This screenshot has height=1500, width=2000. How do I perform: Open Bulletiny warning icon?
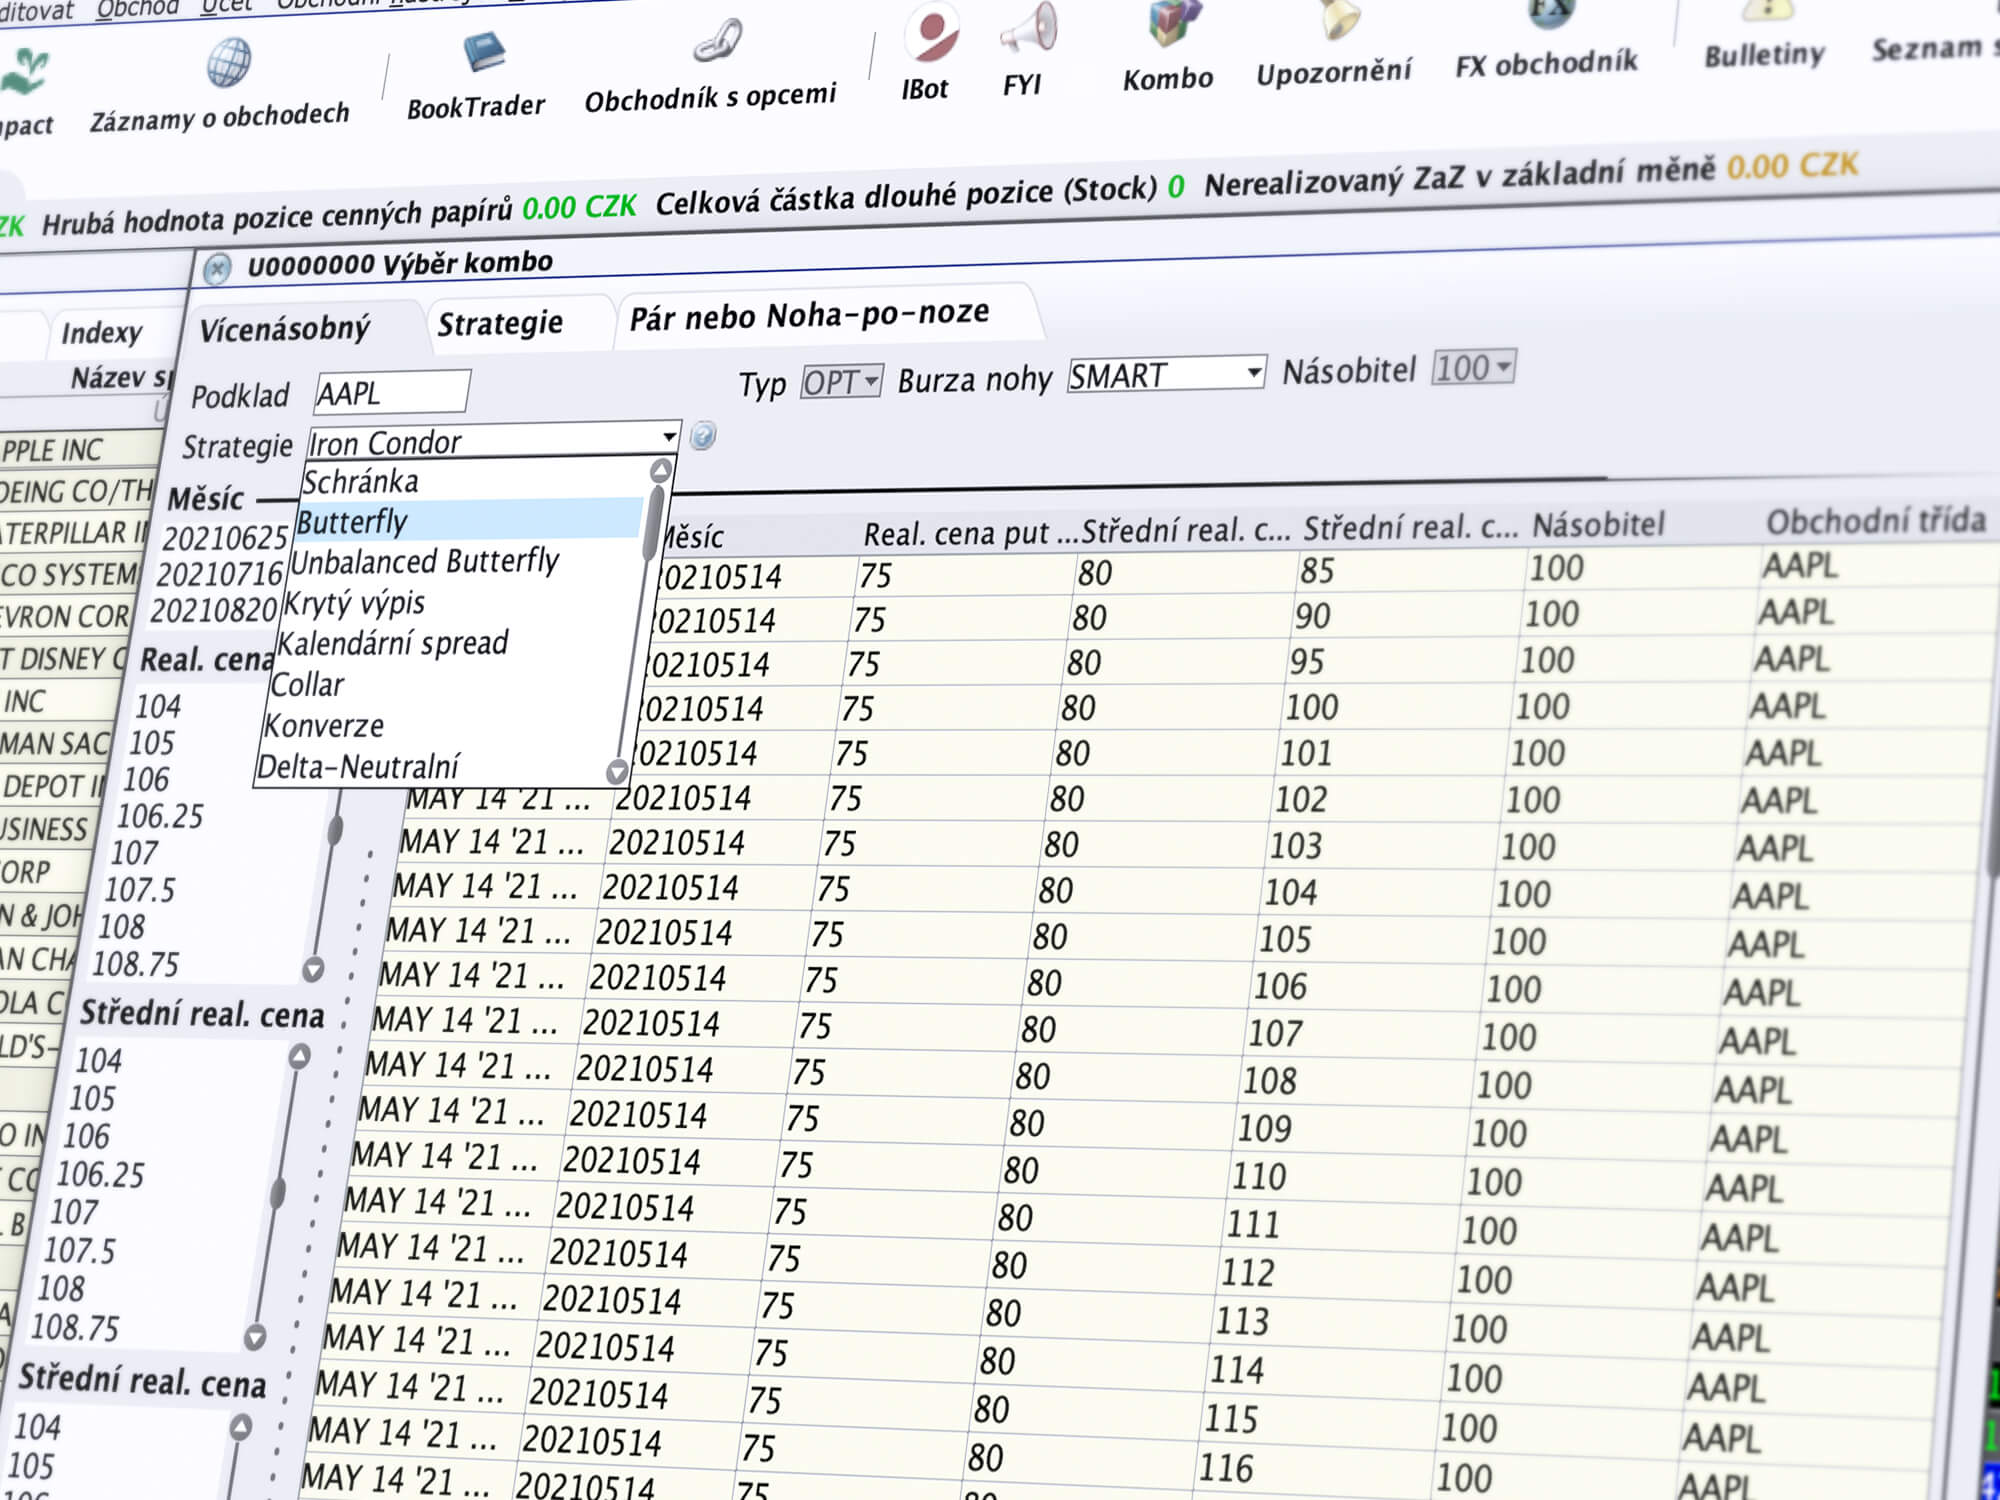point(1768,10)
